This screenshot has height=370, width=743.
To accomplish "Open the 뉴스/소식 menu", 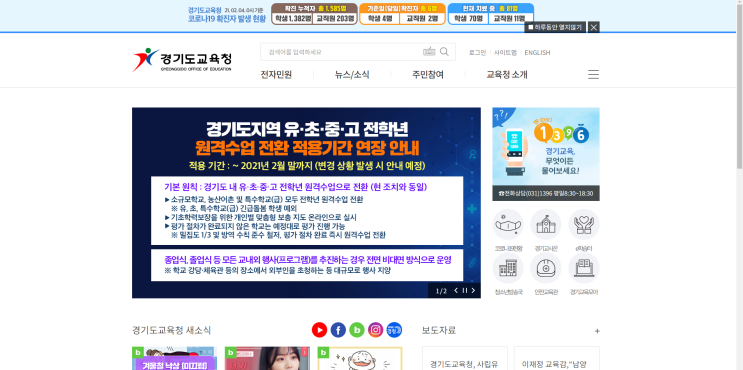I will tap(352, 75).
